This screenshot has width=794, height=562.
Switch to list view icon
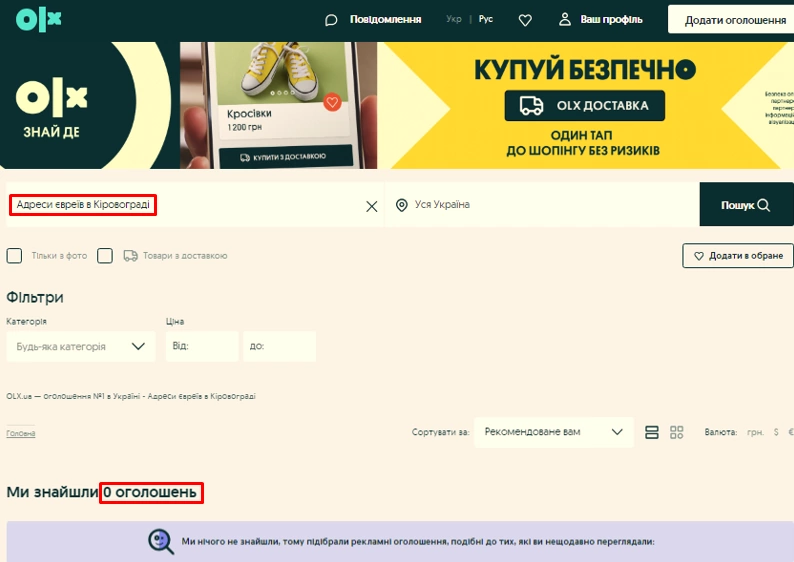(x=652, y=432)
